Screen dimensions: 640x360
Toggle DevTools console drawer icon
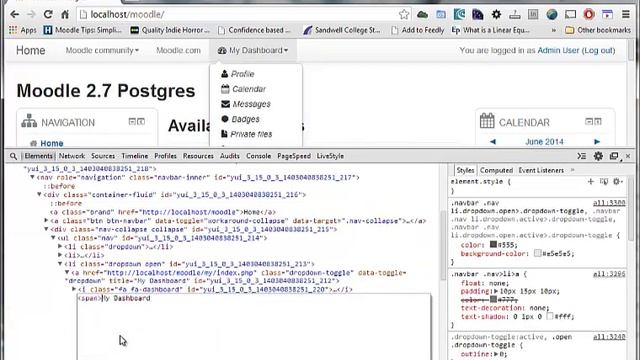(x=582, y=156)
